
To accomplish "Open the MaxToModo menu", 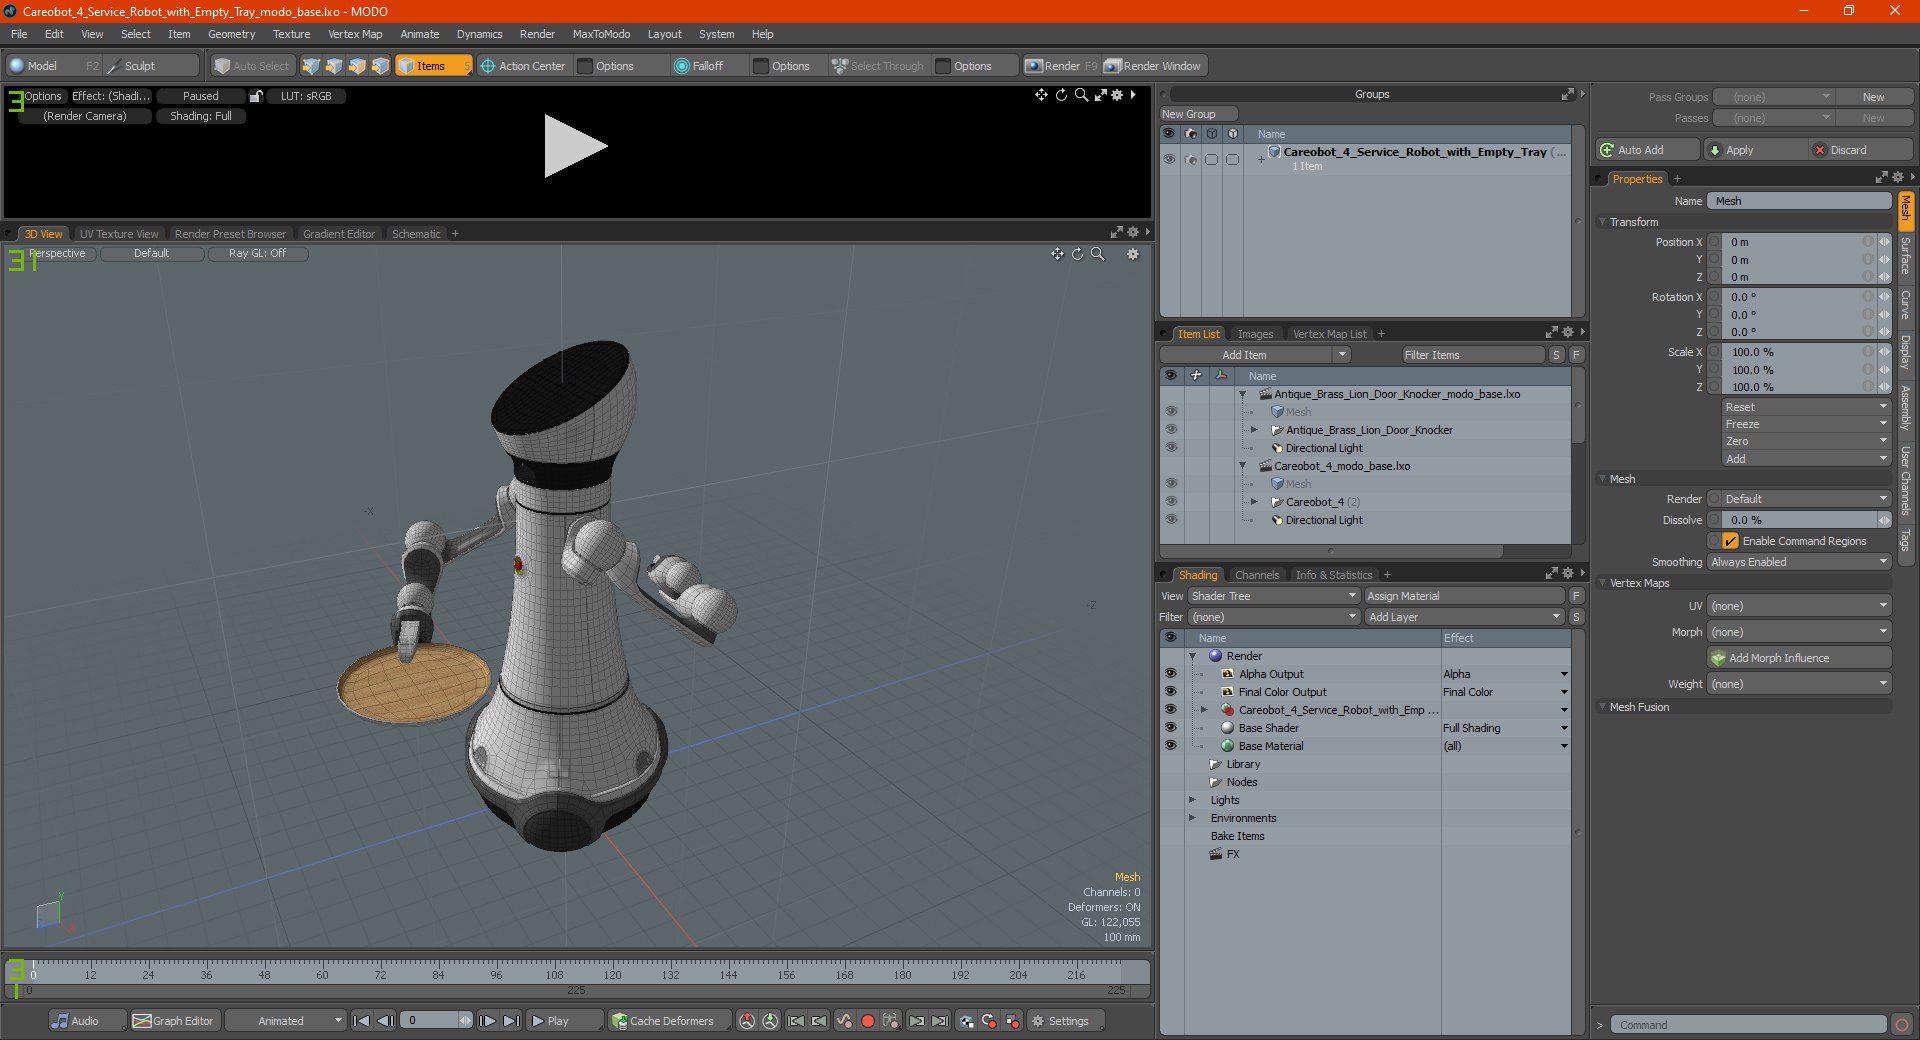I will tap(601, 34).
